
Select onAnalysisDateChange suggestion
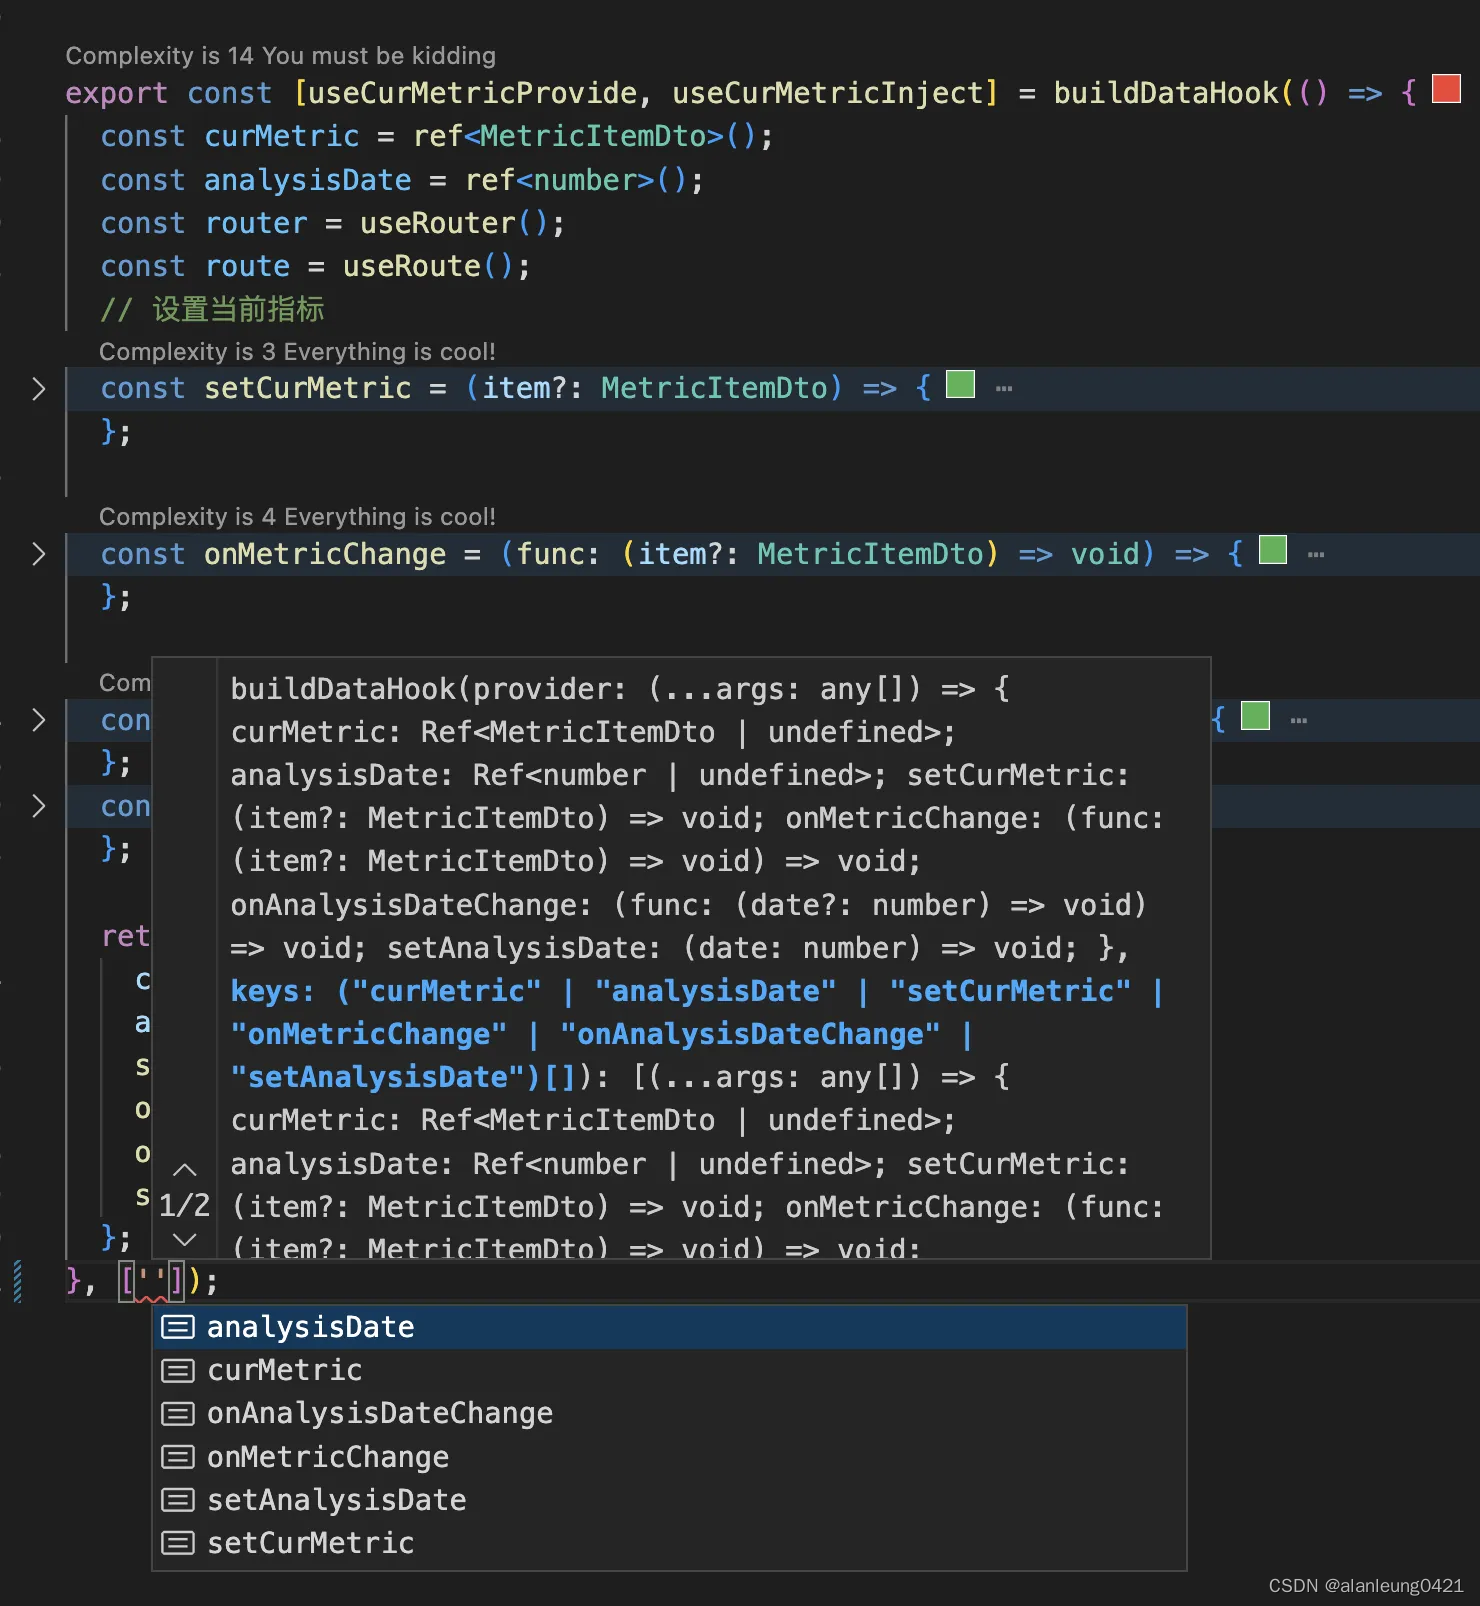pyautogui.click(x=669, y=1413)
